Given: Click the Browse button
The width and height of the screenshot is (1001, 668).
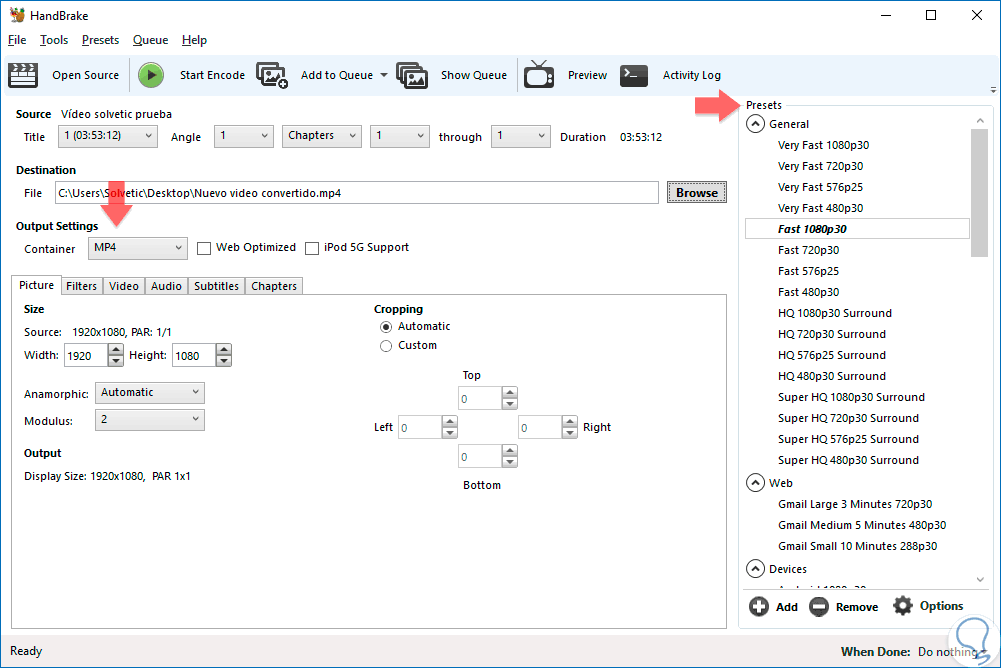Looking at the screenshot, I should tap(696, 192).
